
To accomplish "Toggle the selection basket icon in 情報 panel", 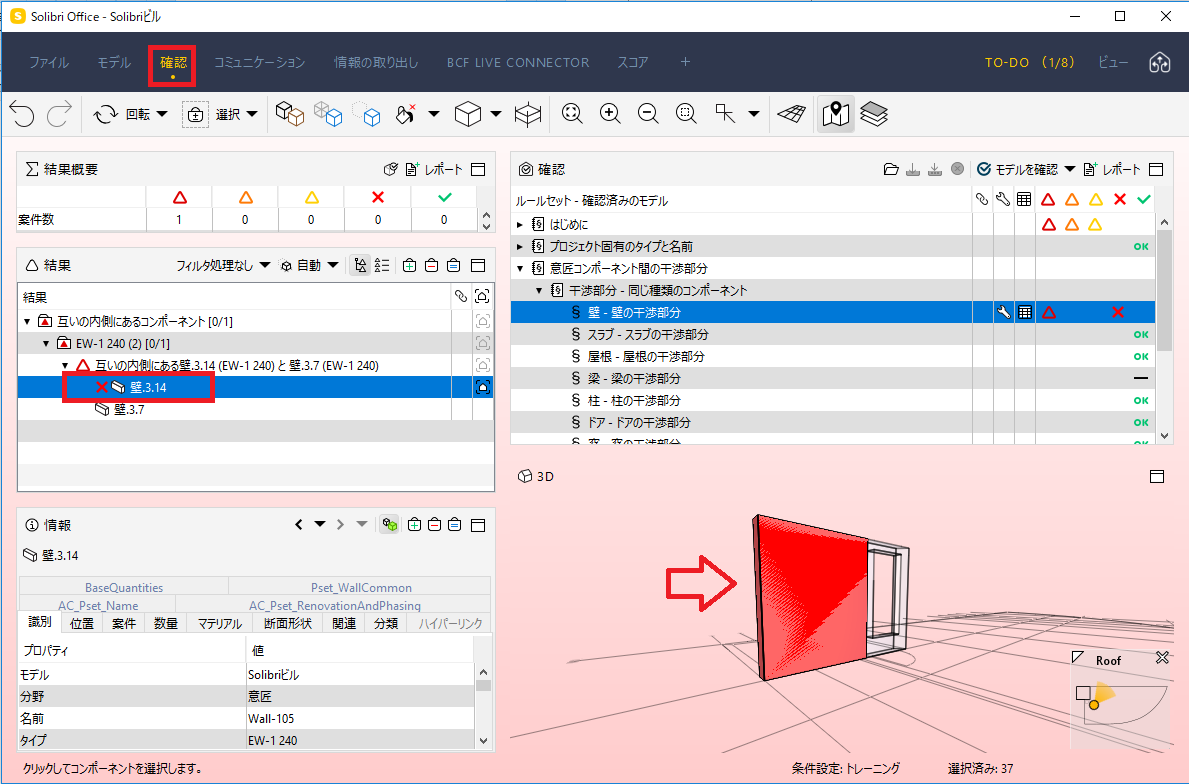I will point(390,525).
